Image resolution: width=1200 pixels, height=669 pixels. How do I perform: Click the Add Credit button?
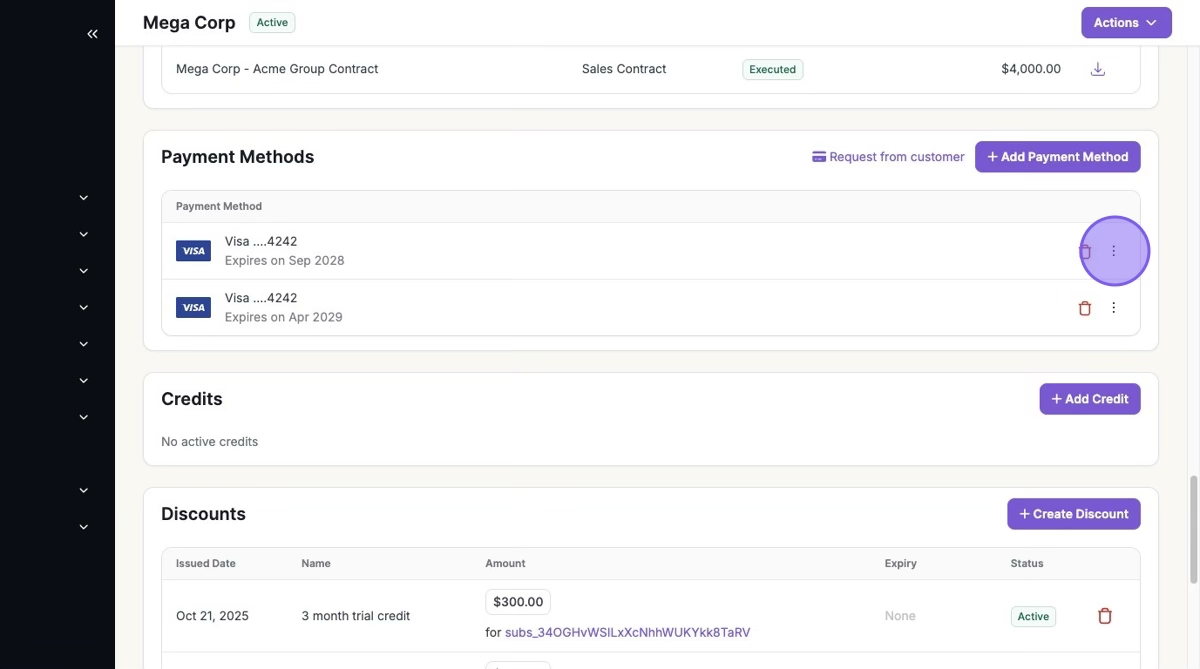1090,399
